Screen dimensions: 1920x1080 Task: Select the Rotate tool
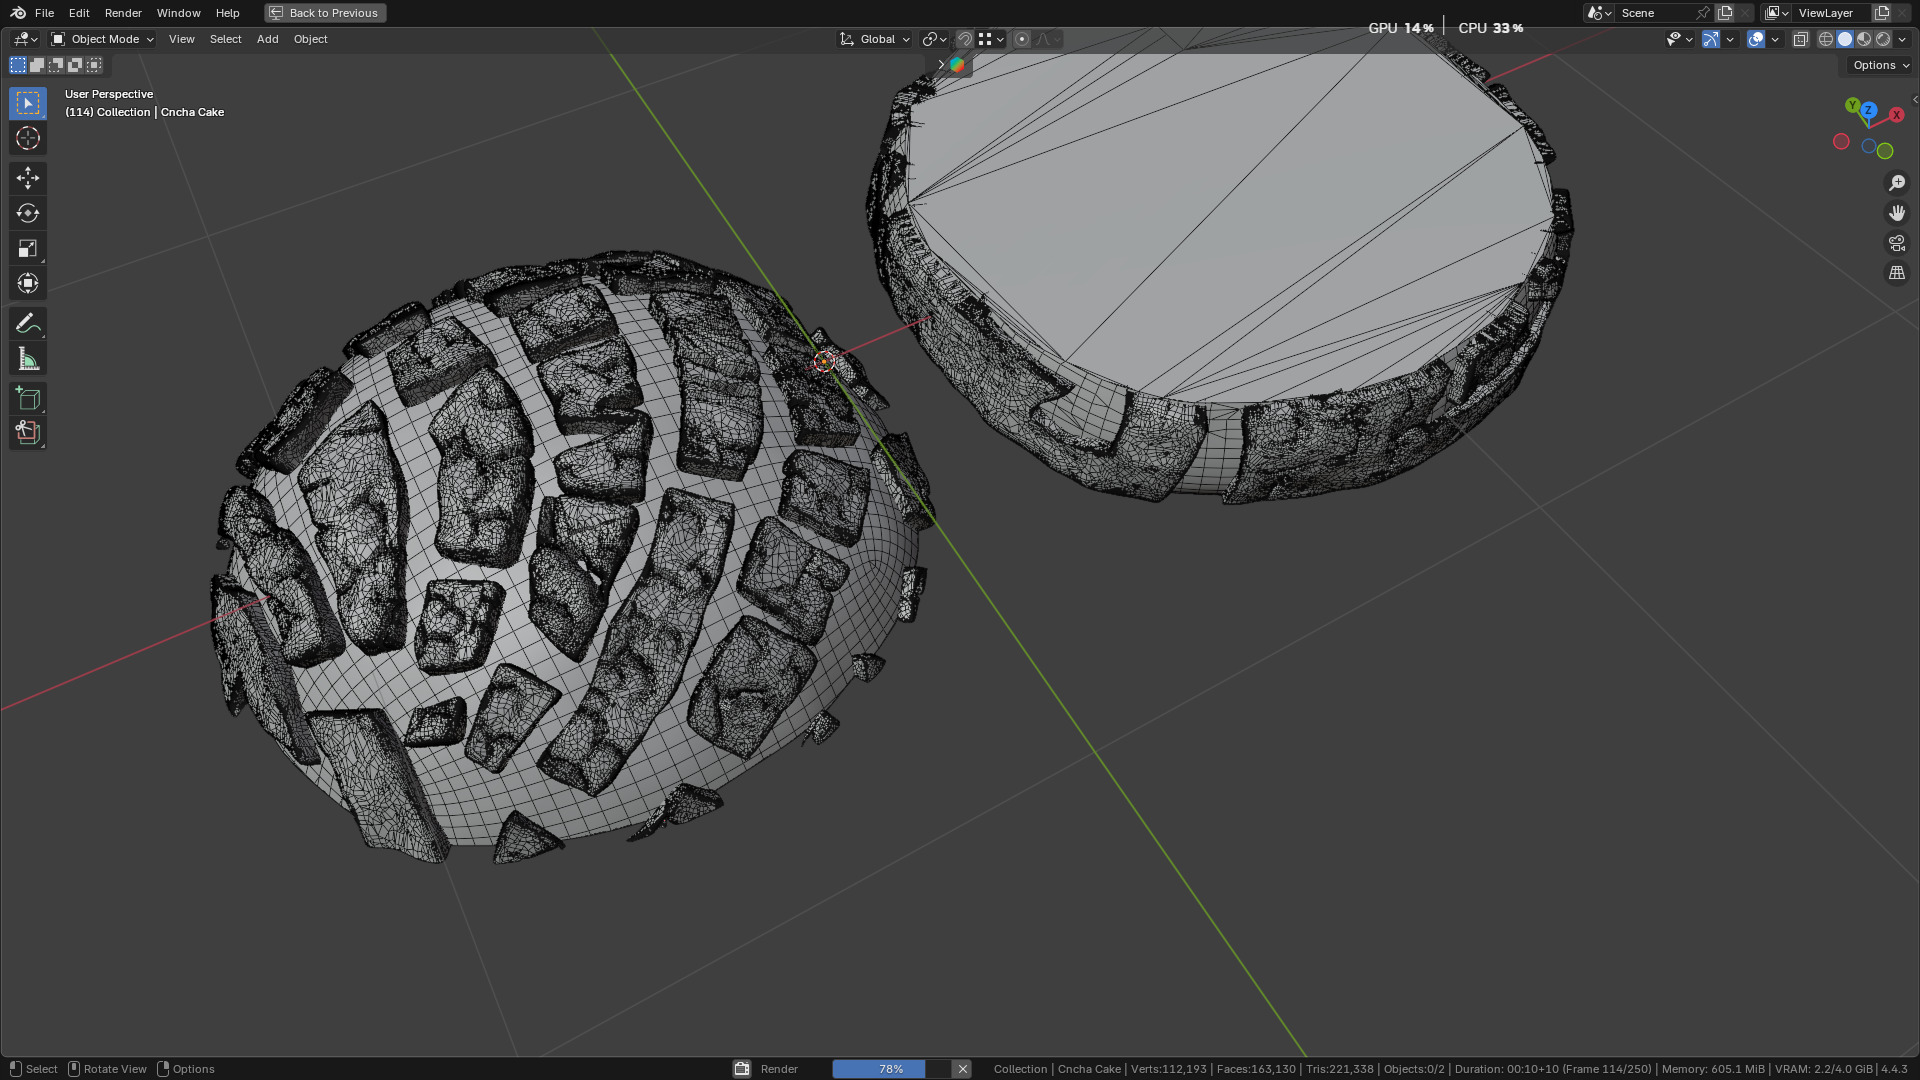28,213
